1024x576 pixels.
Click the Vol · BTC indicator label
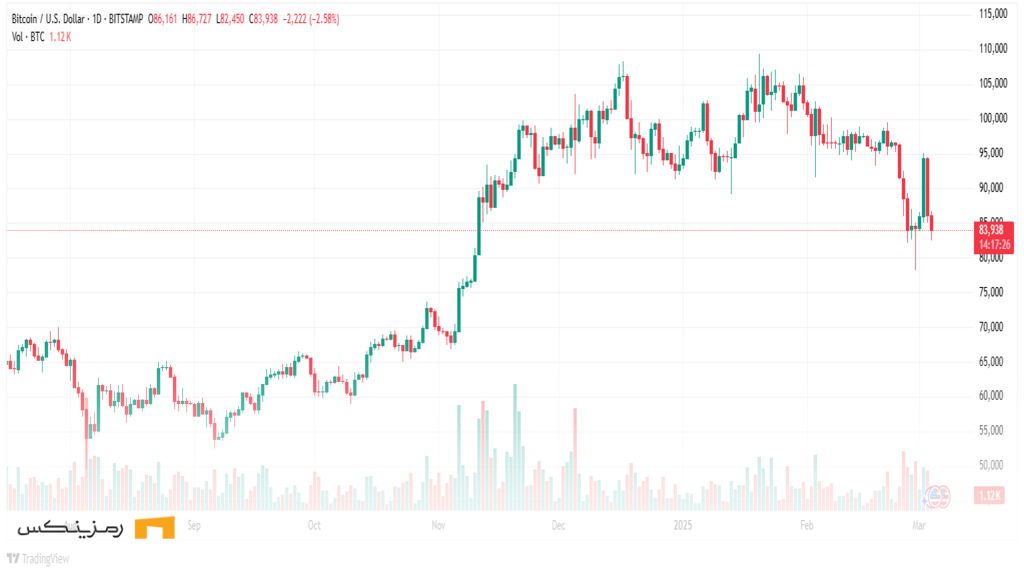pos(27,37)
